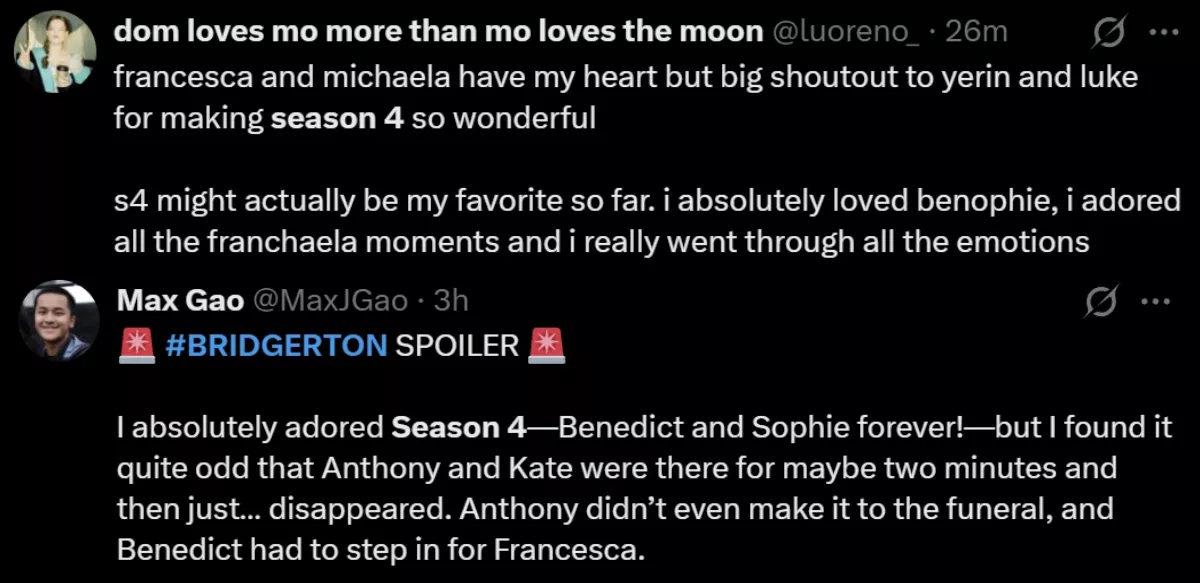Click bold "Season 4" in Max Gao's tweet
The image size is (1200, 583).
coord(459,429)
